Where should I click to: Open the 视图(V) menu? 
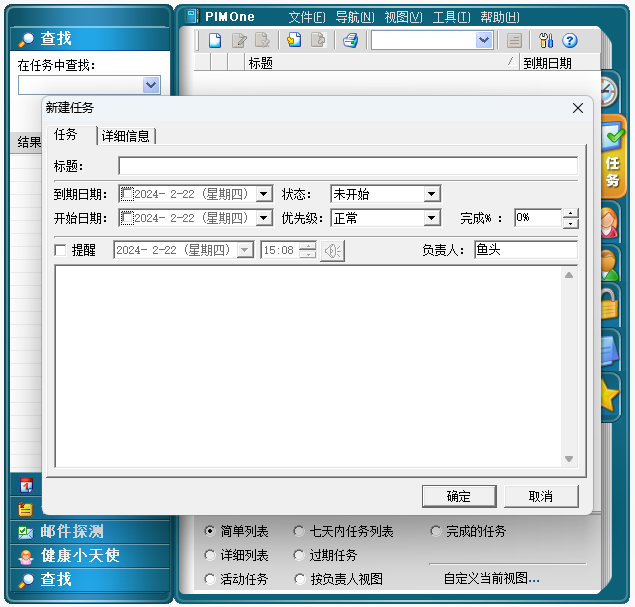tap(403, 17)
